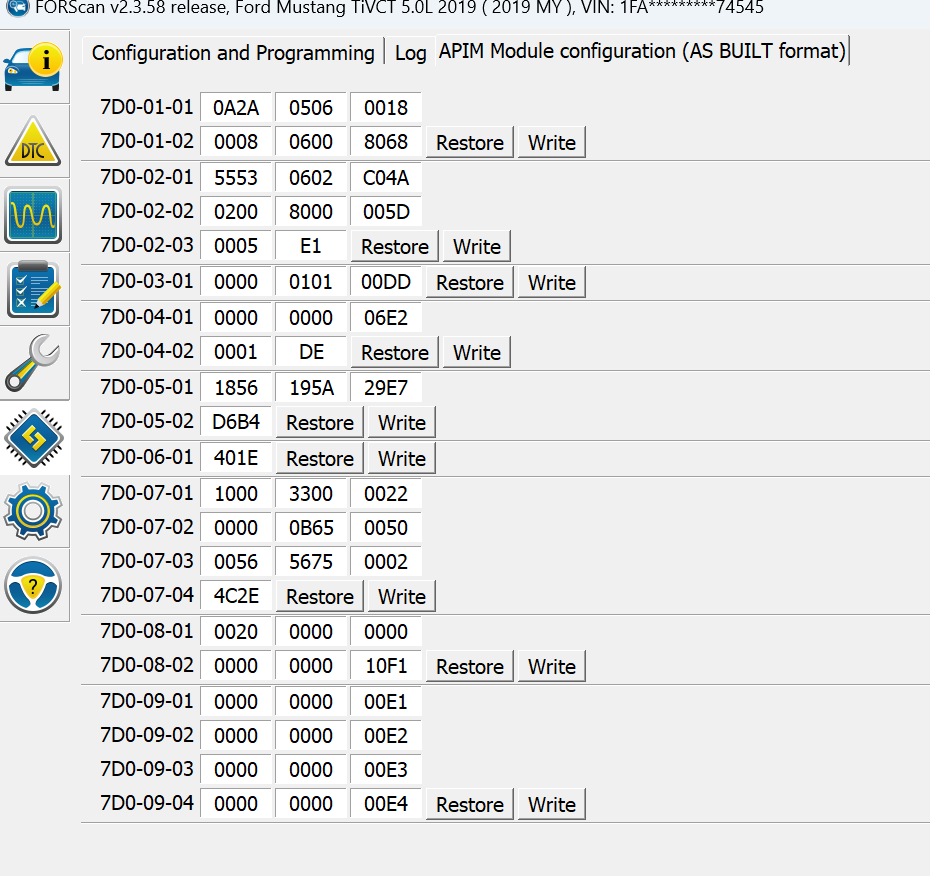Screen dimensions: 930x876
Task: Edit the 4C2E field in row 7D0-07-04
Action: (236, 595)
